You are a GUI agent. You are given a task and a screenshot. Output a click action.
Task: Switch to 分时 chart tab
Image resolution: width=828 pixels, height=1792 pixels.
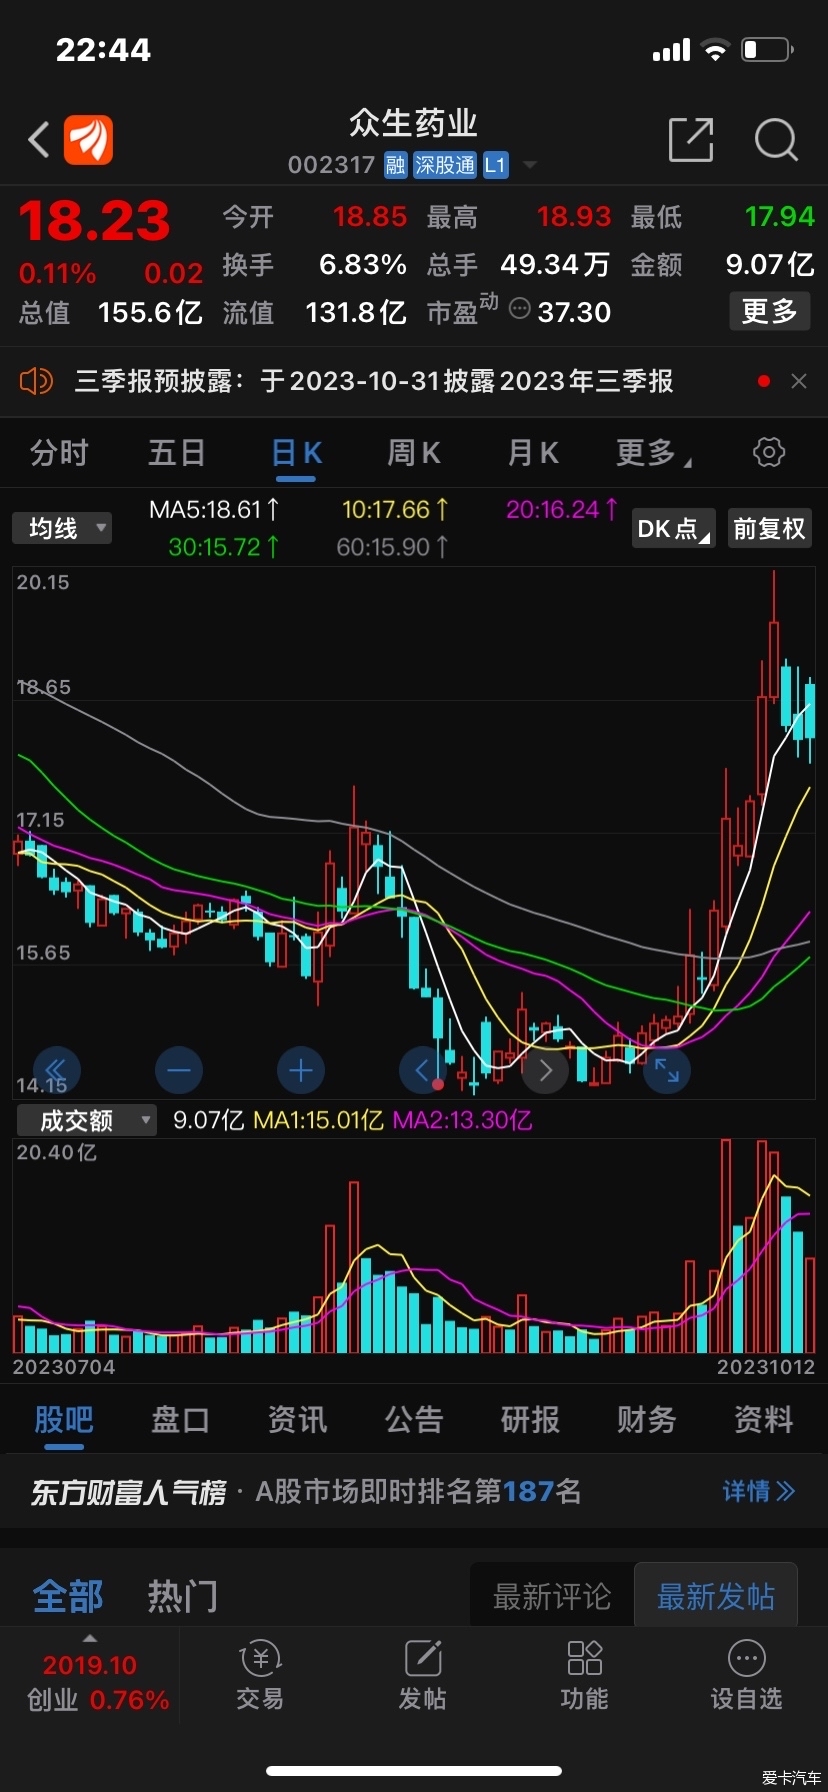tap(59, 453)
